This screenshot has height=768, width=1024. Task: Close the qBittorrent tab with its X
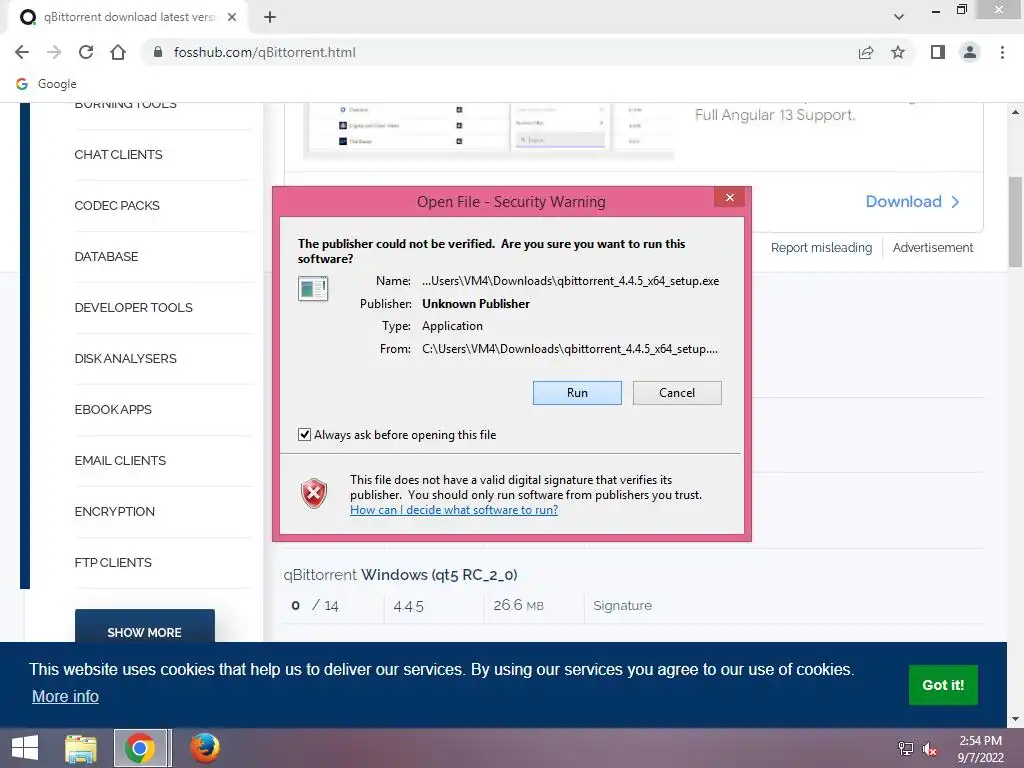[x=232, y=17]
